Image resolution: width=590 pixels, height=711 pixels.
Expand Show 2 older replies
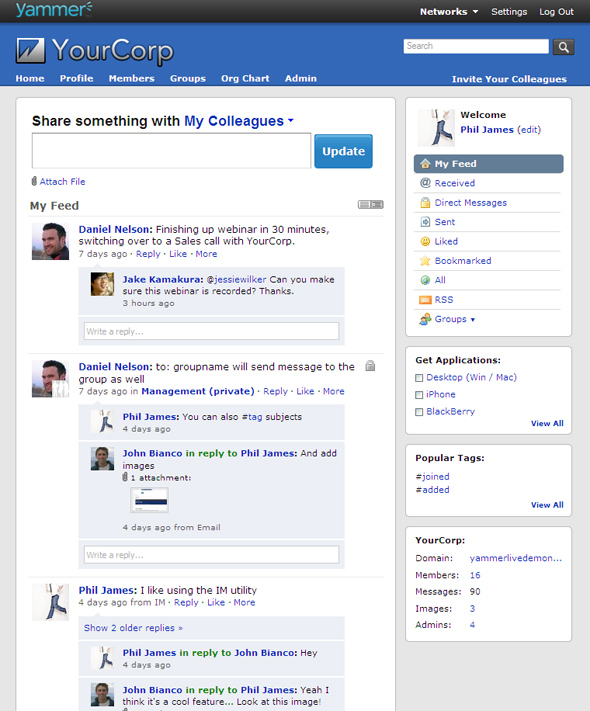(x=133, y=628)
